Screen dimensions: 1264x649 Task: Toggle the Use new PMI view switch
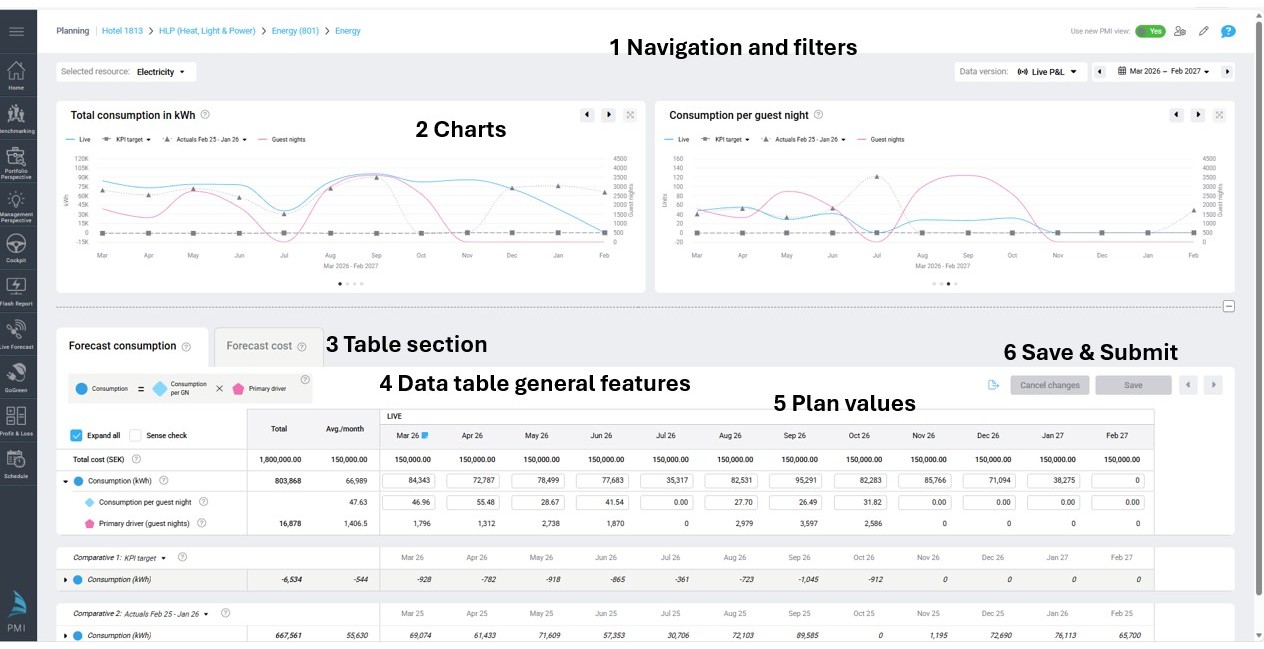pyautogui.click(x=1150, y=31)
